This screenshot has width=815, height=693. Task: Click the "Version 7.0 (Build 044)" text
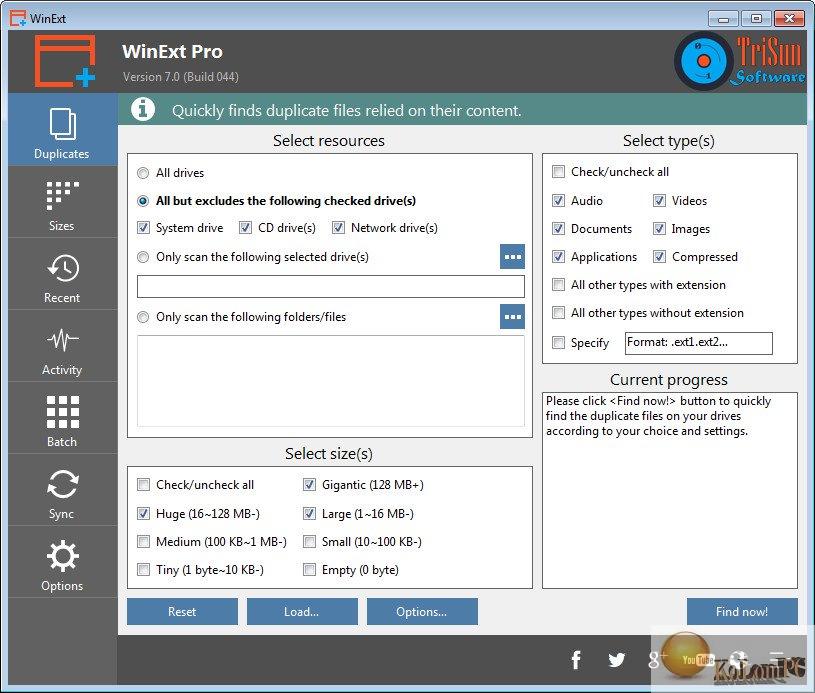click(181, 77)
